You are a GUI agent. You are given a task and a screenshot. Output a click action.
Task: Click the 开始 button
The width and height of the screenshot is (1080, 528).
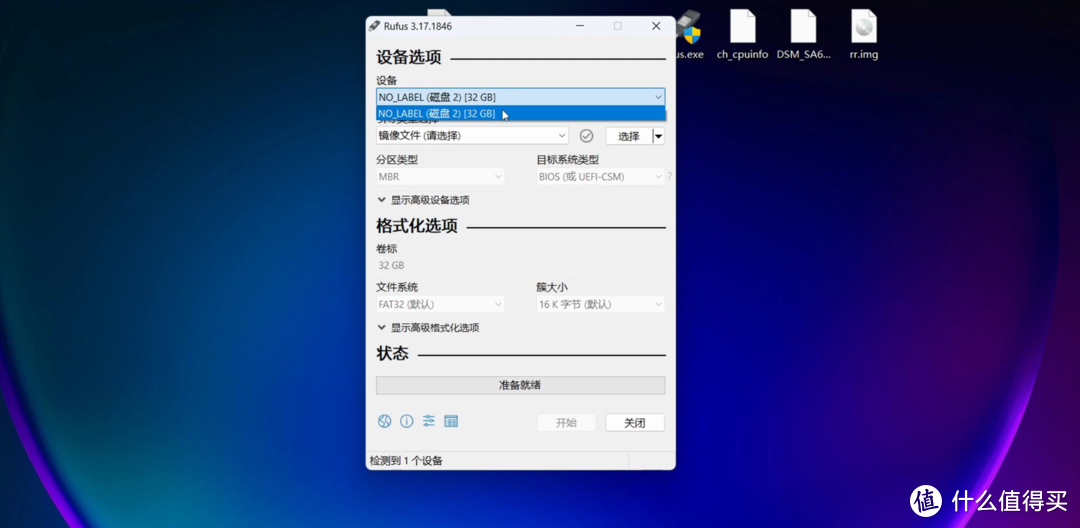click(566, 423)
